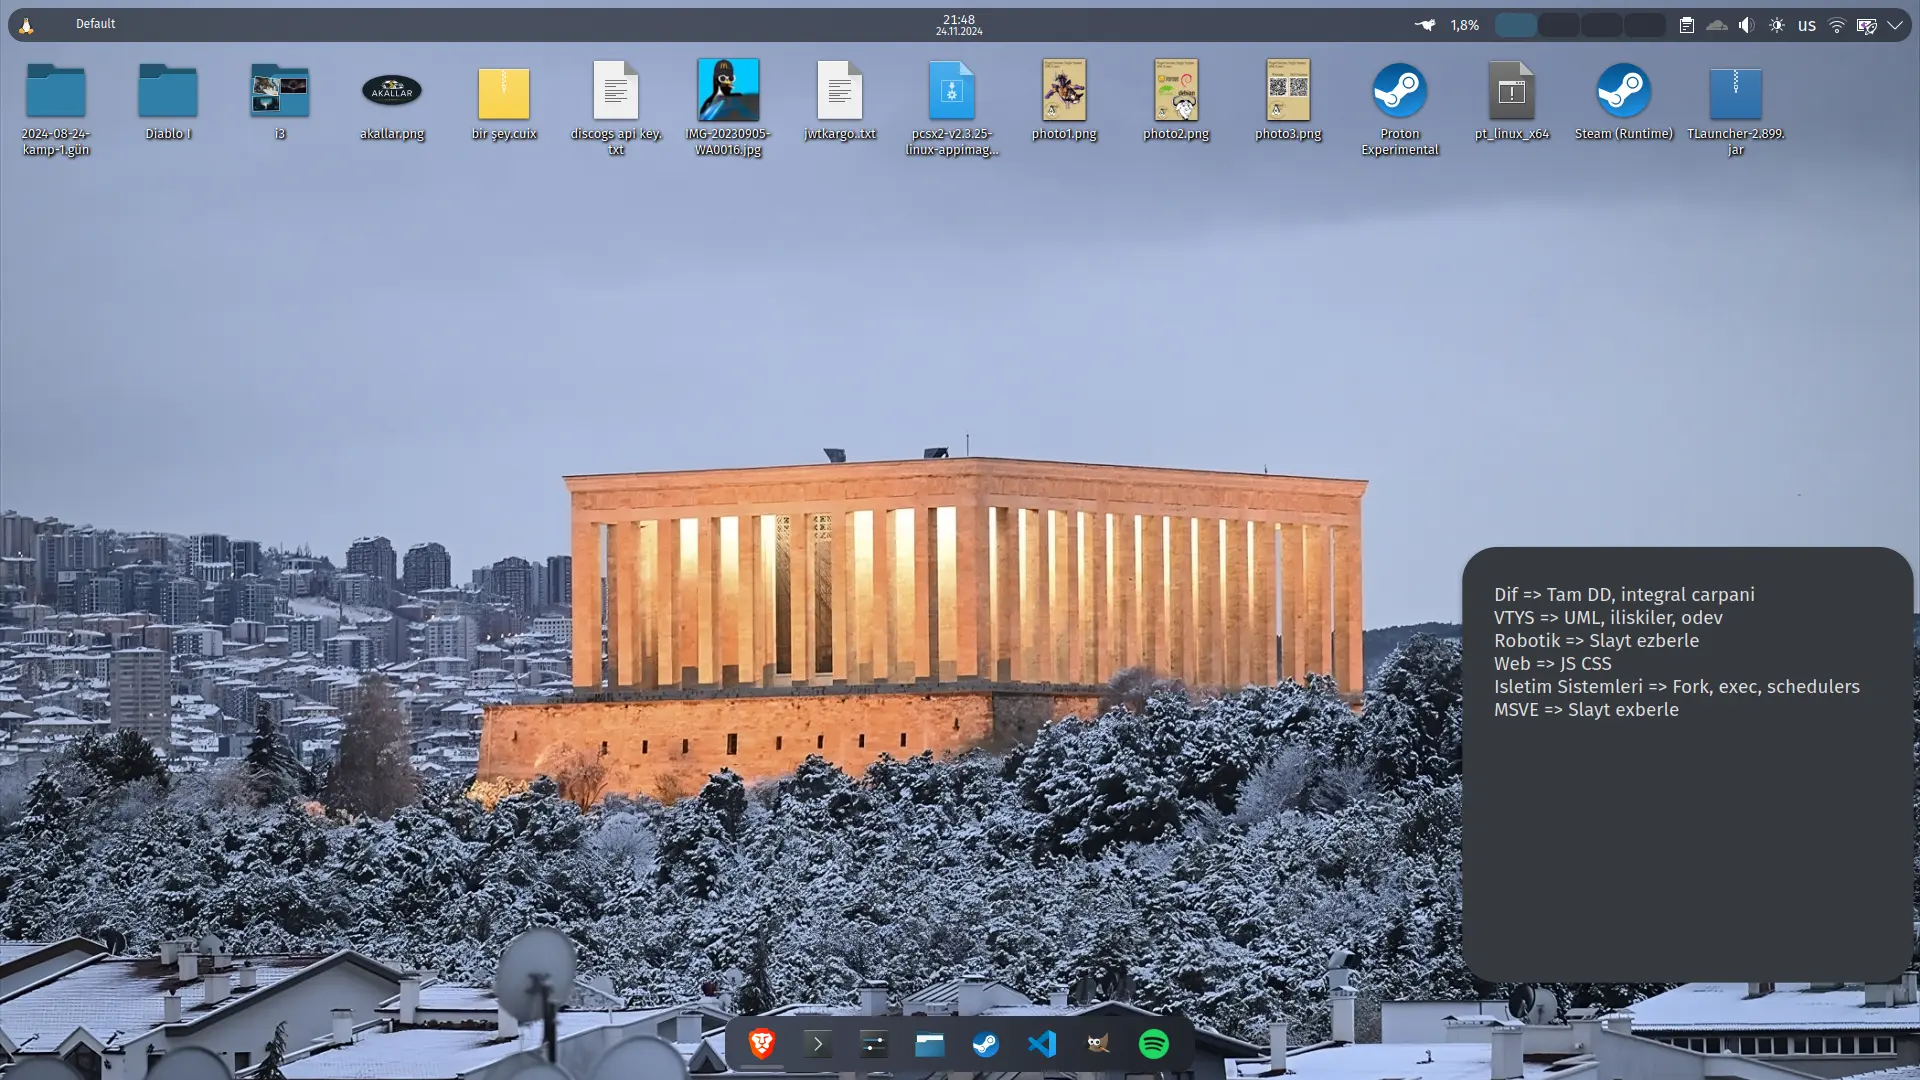Select the photo3.png file
This screenshot has height=1080, width=1920.
point(1288,101)
